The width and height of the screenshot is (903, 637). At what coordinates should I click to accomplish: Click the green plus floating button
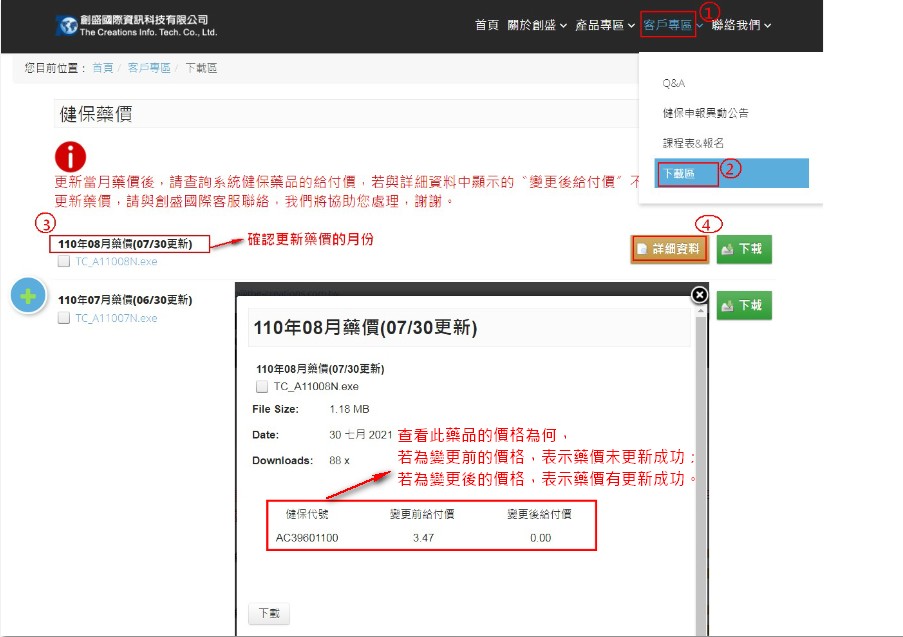(28, 296)
